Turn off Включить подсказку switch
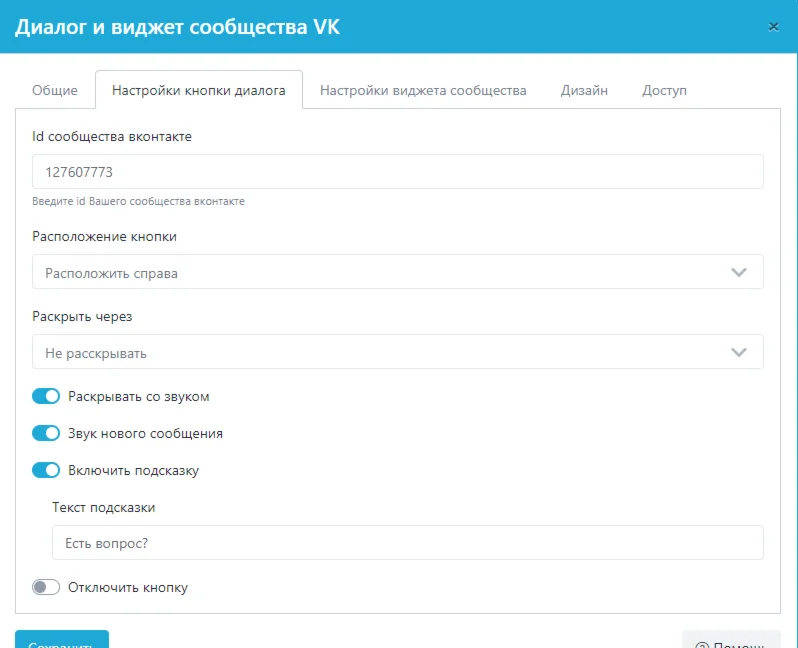798x648 pixels. pos(46,470)
